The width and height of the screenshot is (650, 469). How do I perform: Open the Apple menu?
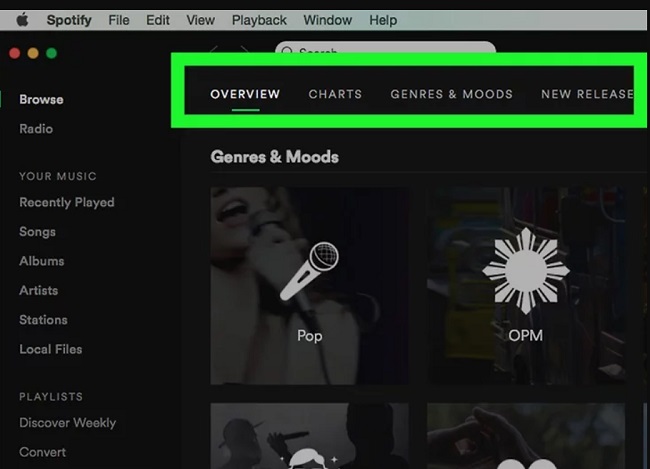tap(22, 19)
